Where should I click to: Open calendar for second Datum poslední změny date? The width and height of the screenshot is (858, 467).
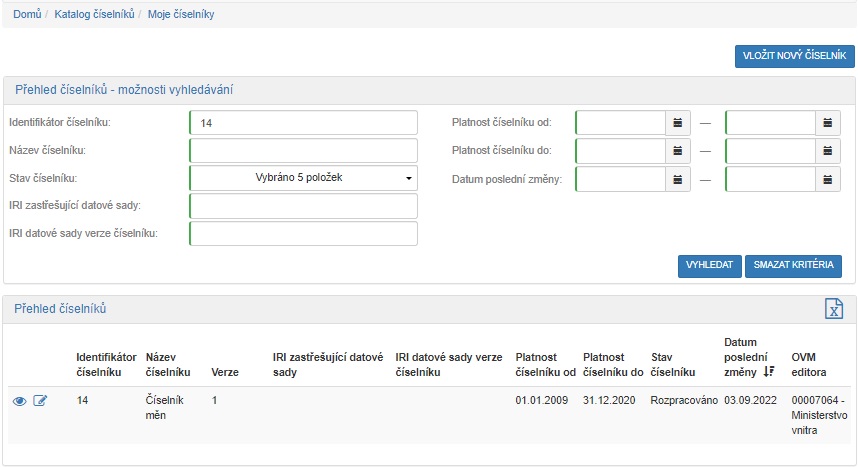click(828, 179)
